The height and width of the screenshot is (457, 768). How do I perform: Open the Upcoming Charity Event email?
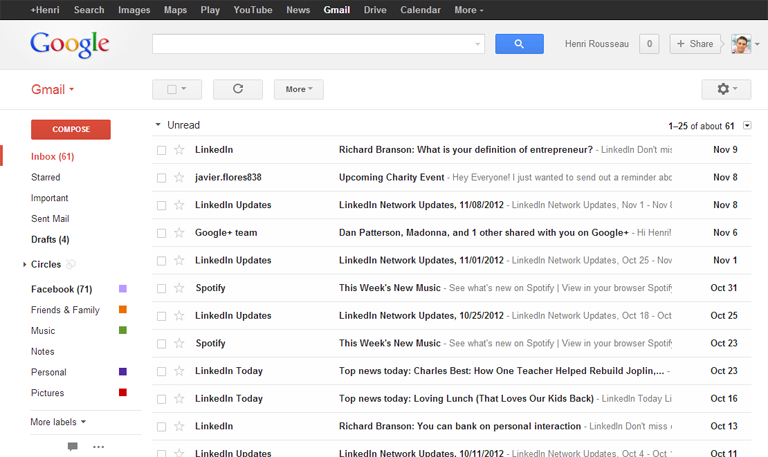pyautogui.click(x=451, y=177)
